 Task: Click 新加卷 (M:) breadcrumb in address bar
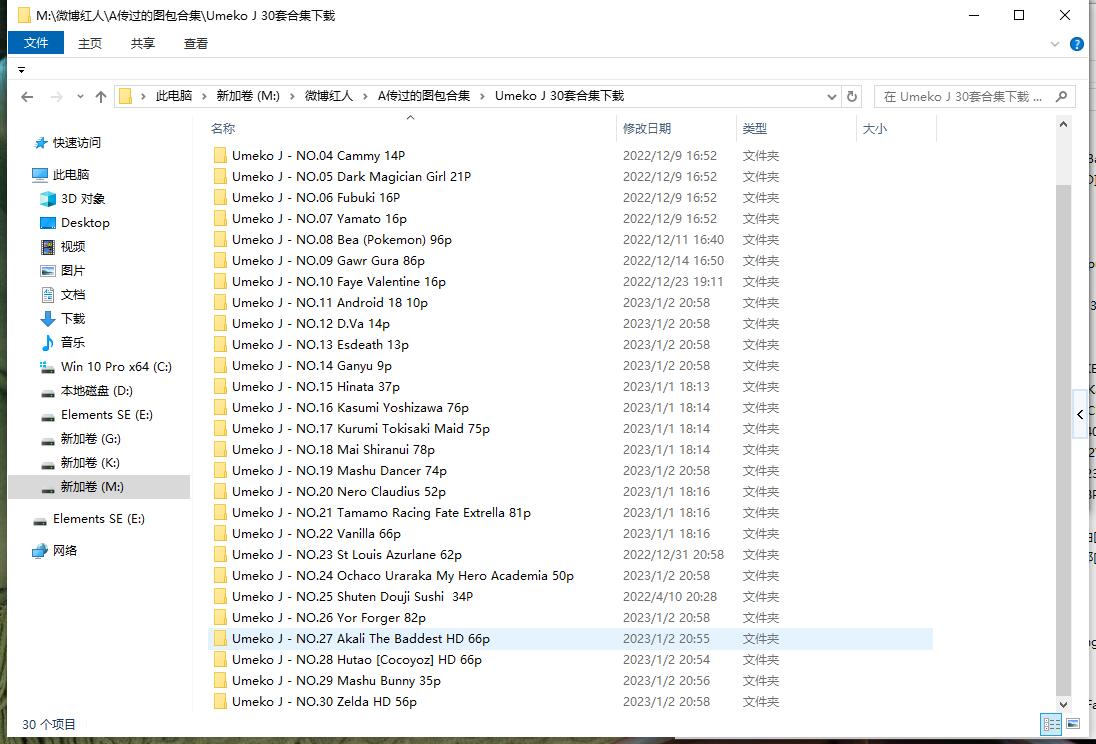pyautogui.click(x=248, y=96)
